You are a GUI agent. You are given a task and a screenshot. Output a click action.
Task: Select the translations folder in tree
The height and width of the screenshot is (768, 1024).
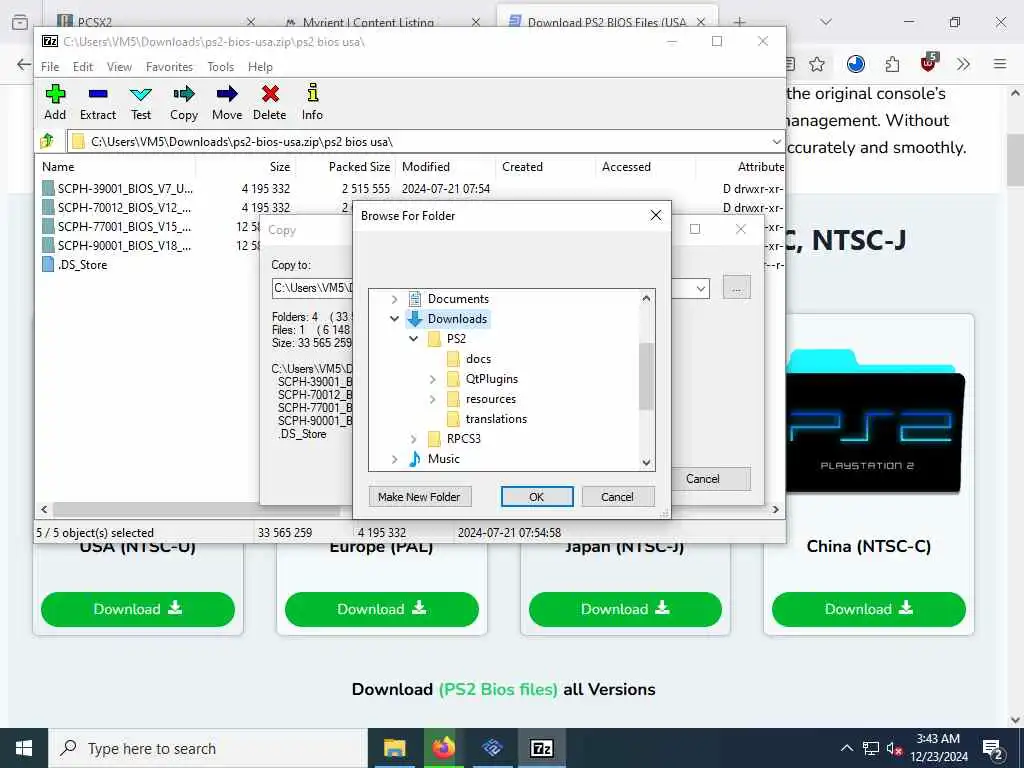tap(496, 419)
